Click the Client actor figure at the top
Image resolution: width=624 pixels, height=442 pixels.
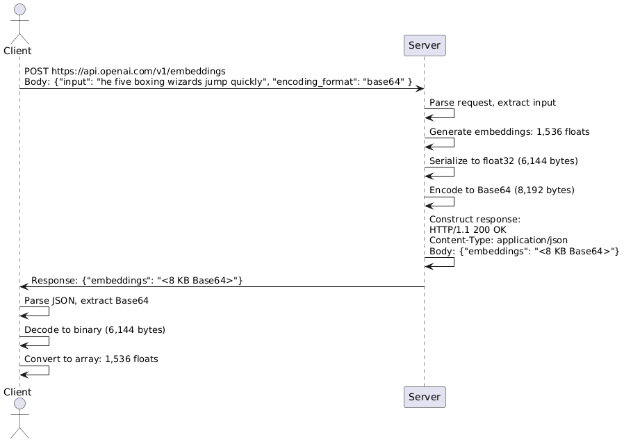coord(20,24)
